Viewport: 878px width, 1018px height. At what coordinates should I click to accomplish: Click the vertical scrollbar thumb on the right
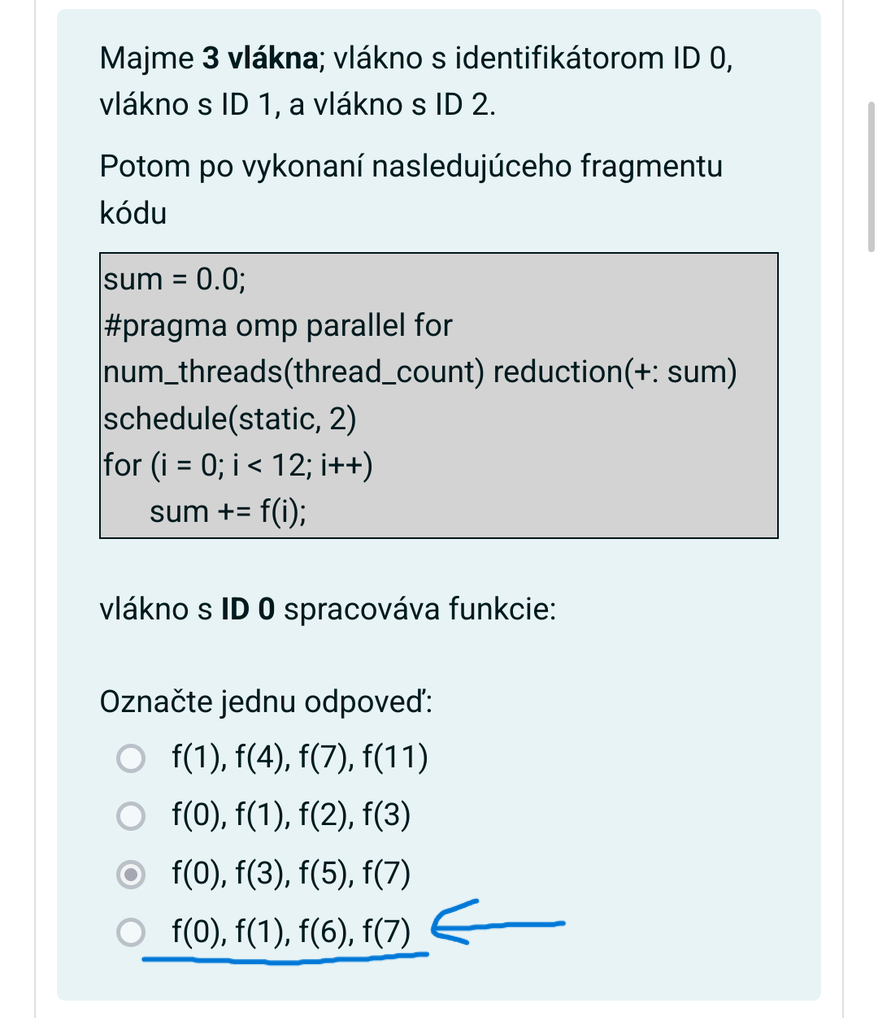pyautogui.click(x=872, y=177)
